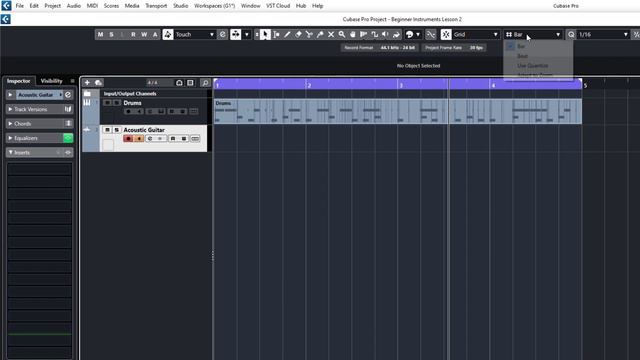Open the File menu
Image resolution: width=640 pixels, height=360 pixels.
[x=20, y=6]
